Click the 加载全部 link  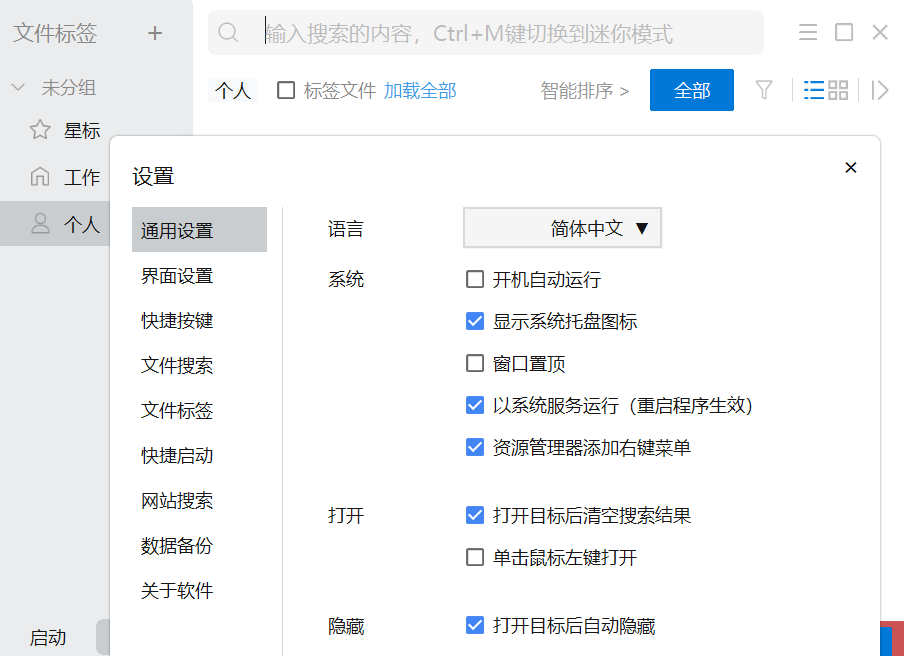pyautogui.click(x=420, y=91)
